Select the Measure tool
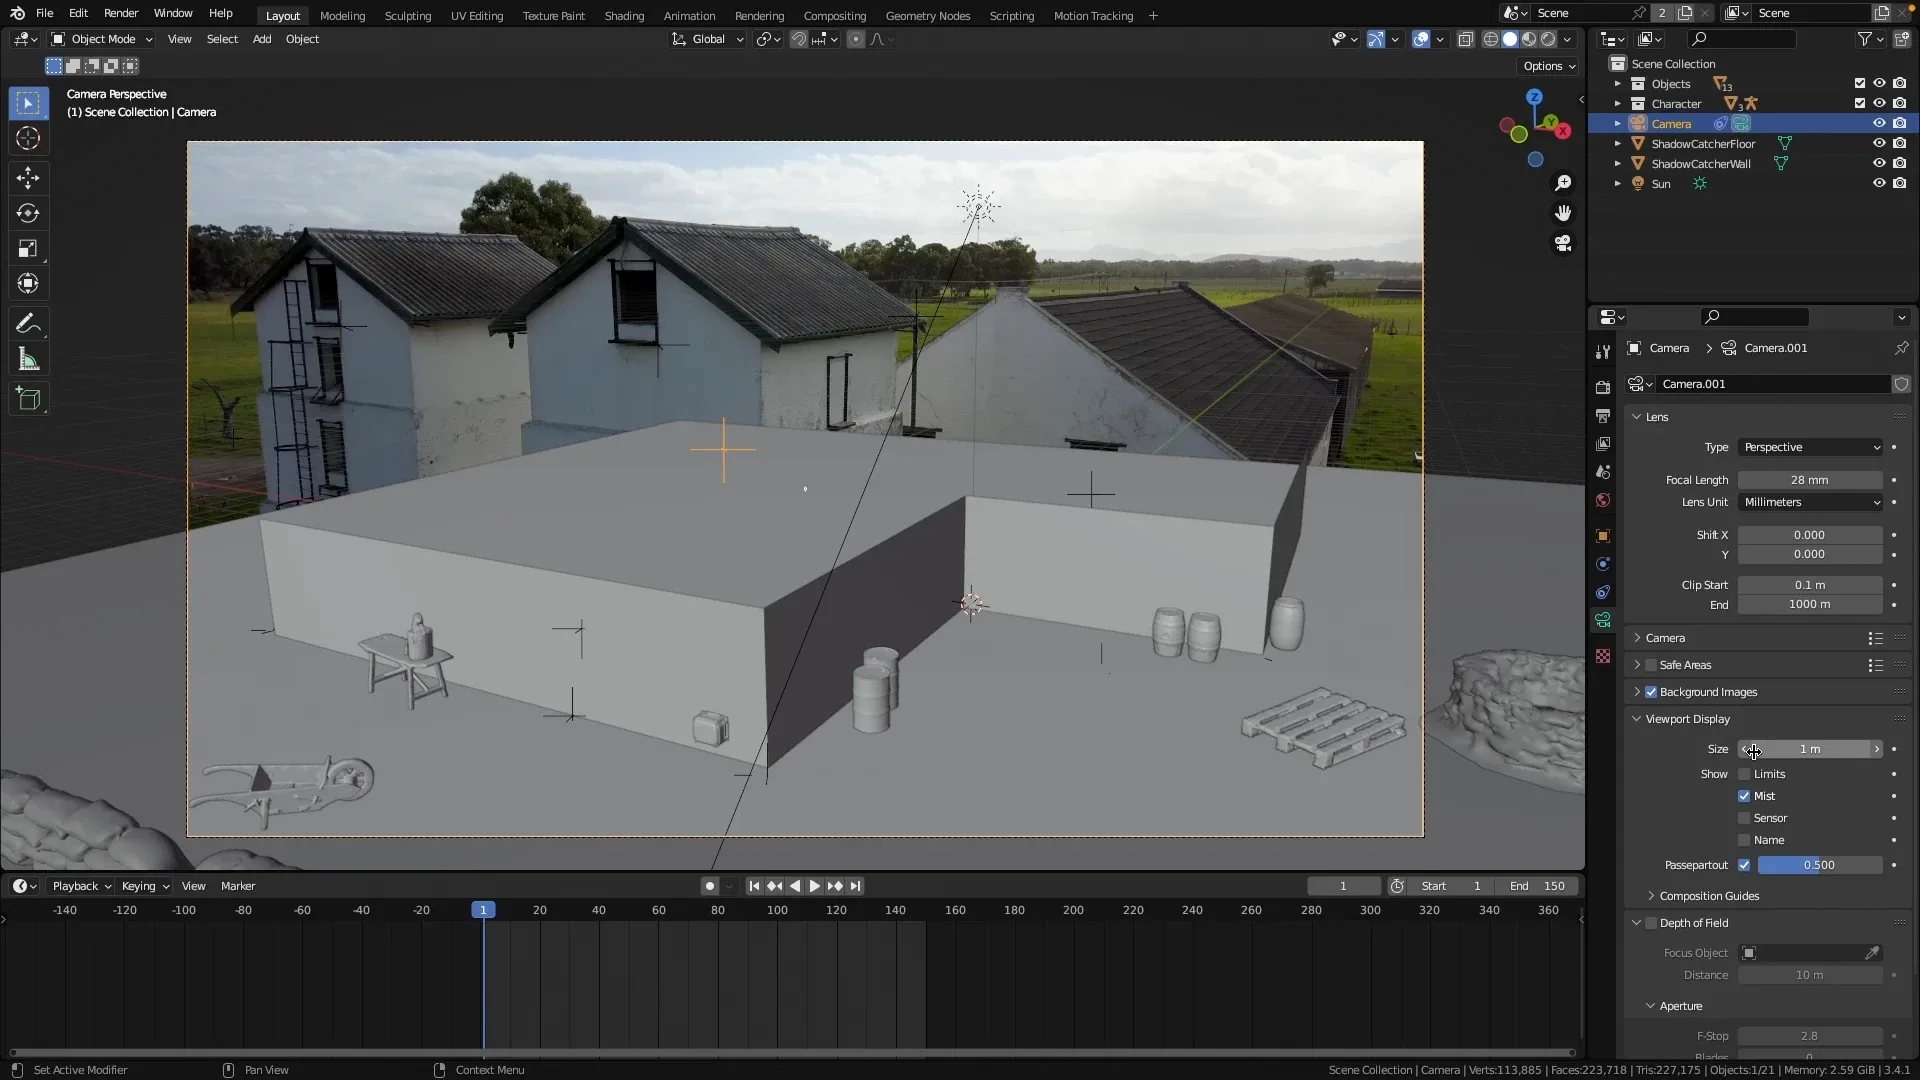This screenshot has height=1080, width=1920. (x=28, y=358)
